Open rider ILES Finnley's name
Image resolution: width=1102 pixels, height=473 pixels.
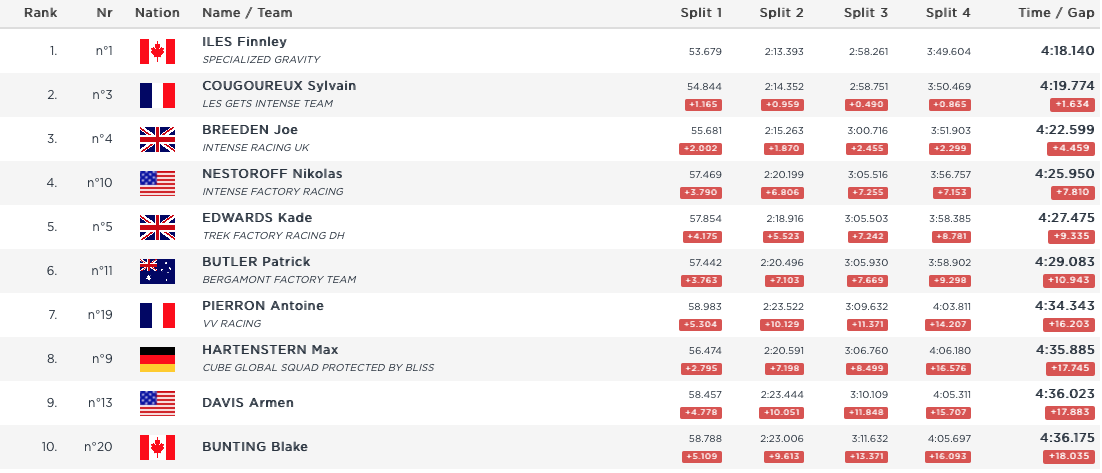coord(244,42)
